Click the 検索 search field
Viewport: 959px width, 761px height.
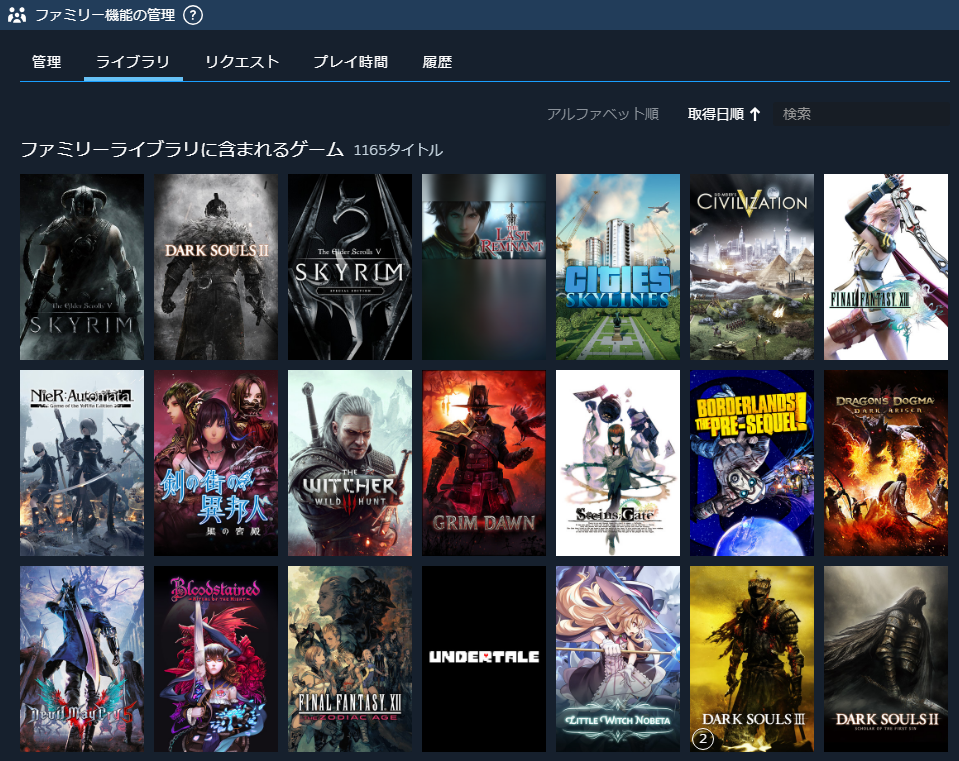[x=862, y=114]
